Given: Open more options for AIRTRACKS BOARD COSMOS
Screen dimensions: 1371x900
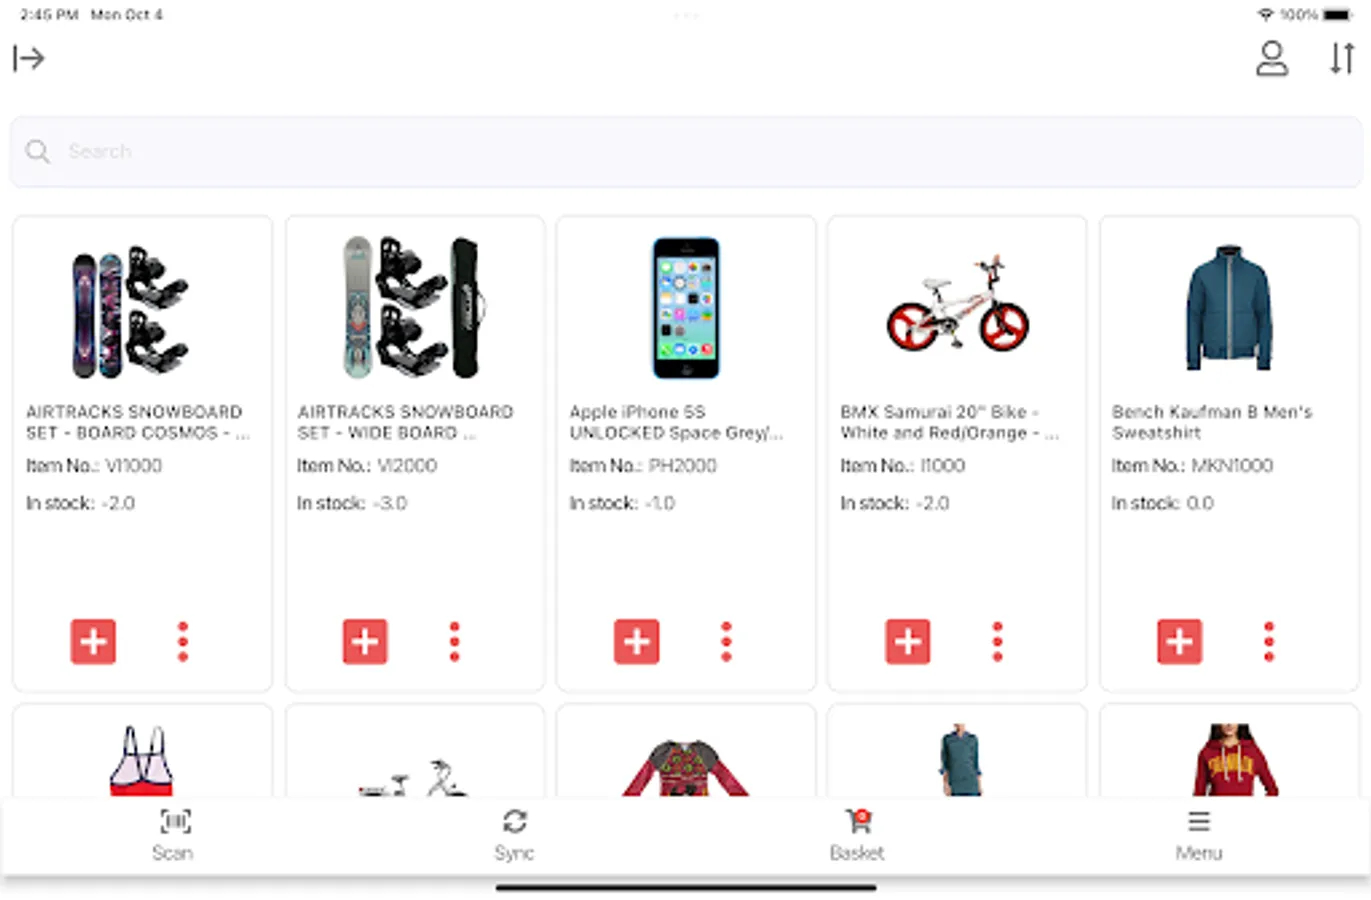Looking at the screenshot, I should click(183, 641).
